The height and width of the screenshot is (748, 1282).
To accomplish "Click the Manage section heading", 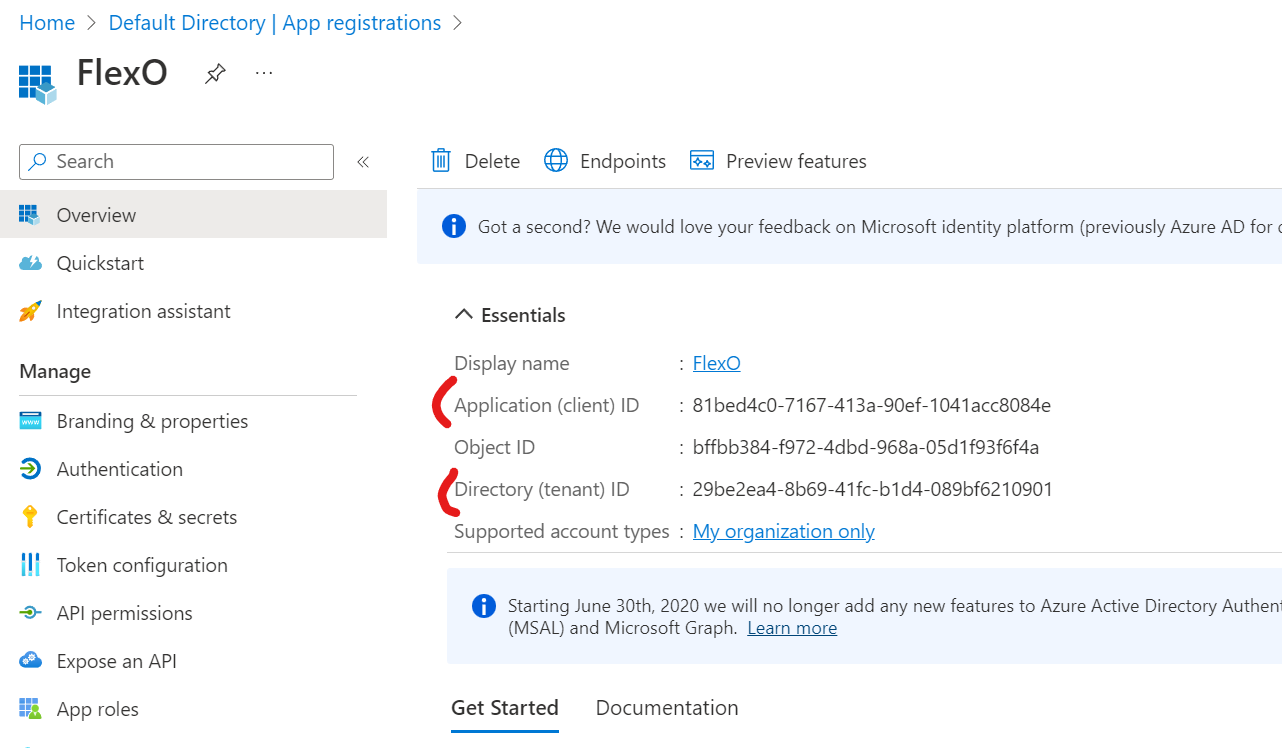I will [x=55, y=371].
